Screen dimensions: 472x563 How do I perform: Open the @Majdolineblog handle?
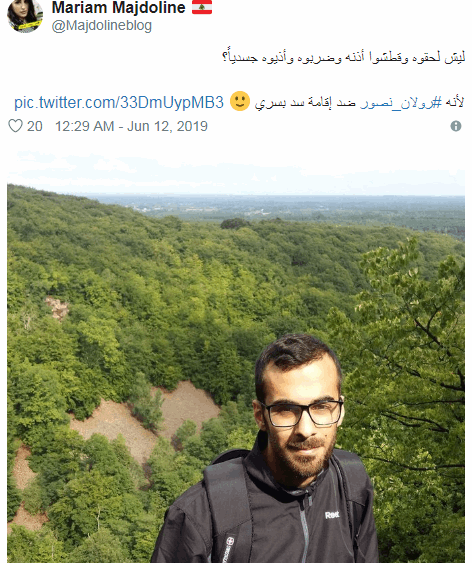[102, 26]
